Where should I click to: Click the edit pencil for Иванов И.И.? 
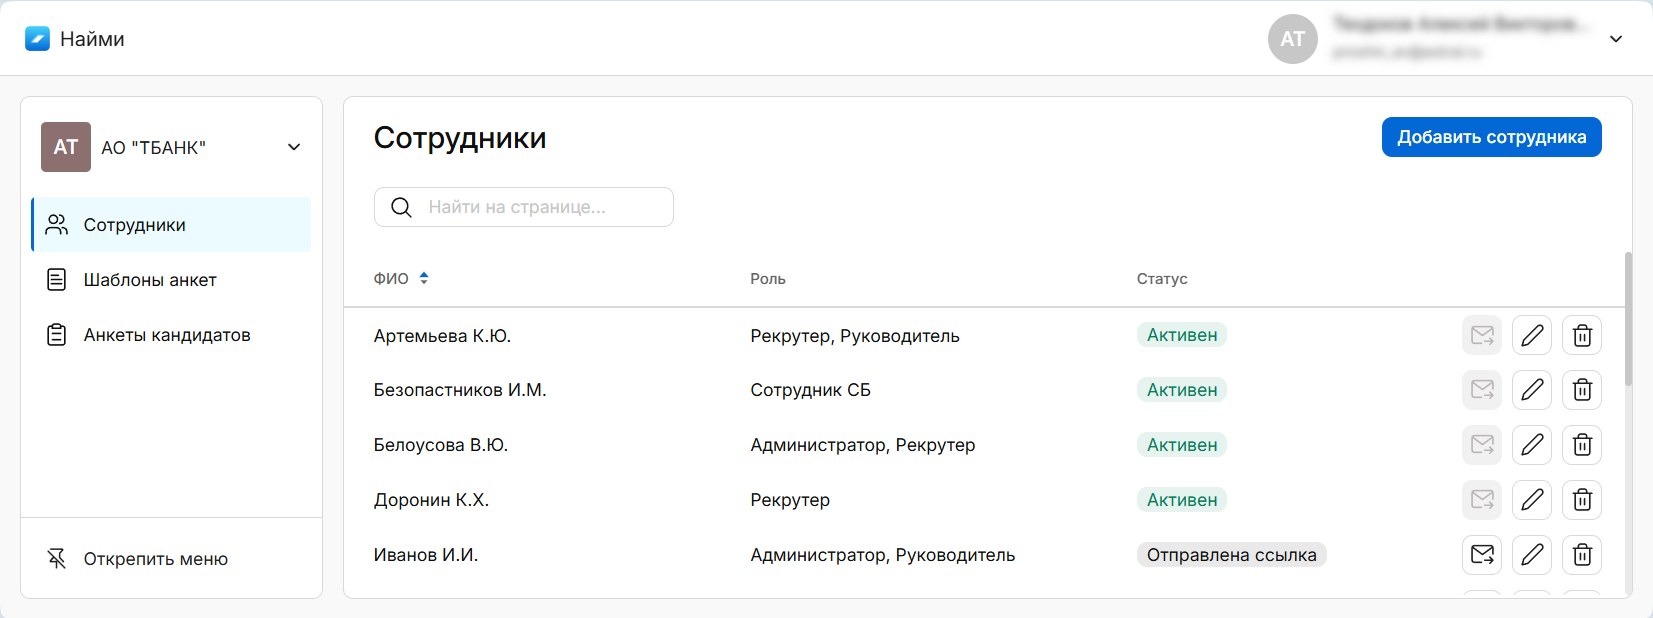[x=1531, y=555]
